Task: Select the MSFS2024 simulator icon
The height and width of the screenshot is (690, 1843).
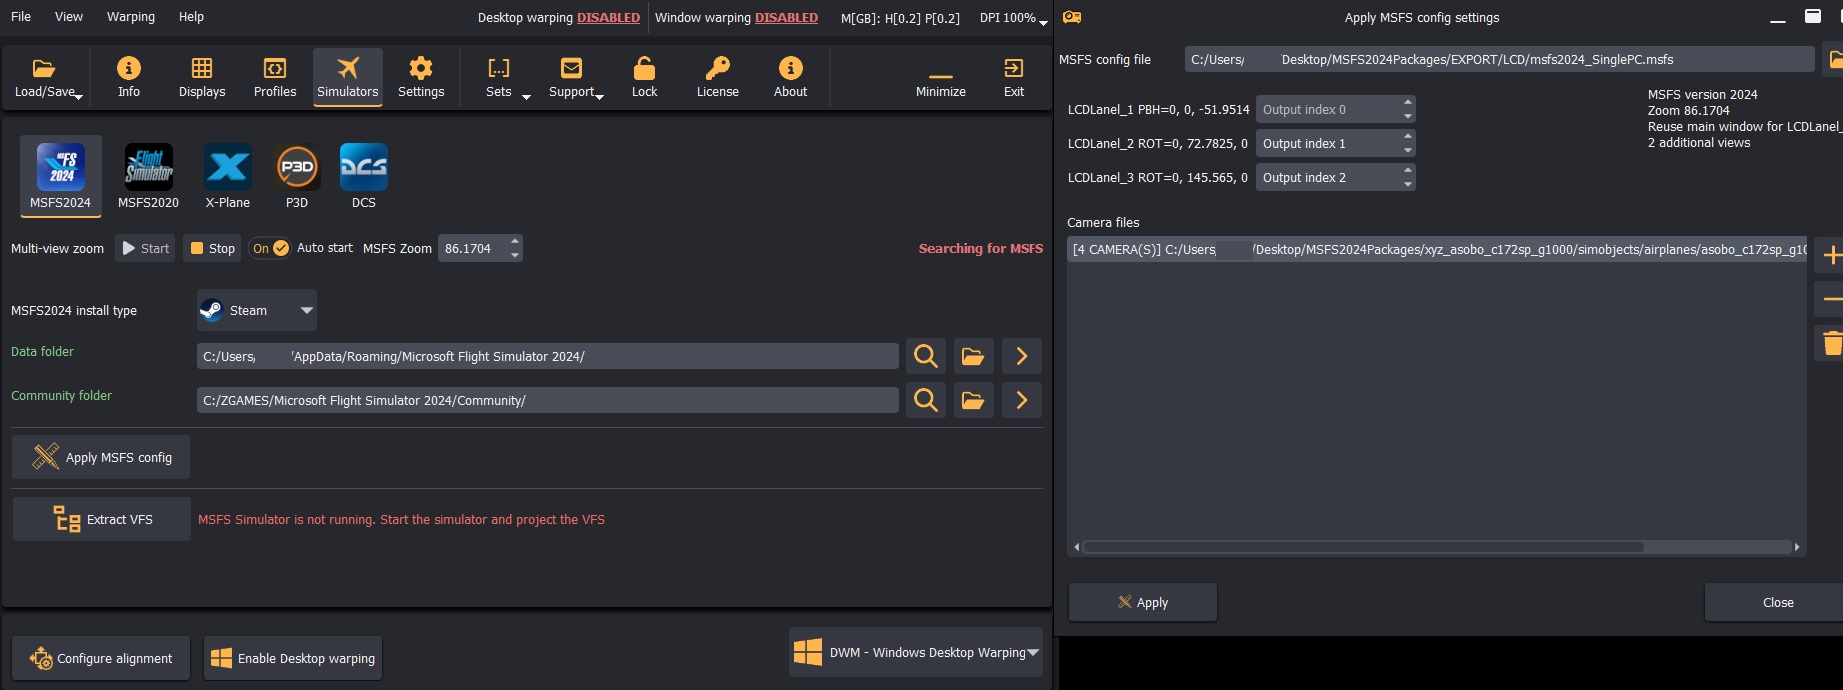Action: click(x=61, y=176)
